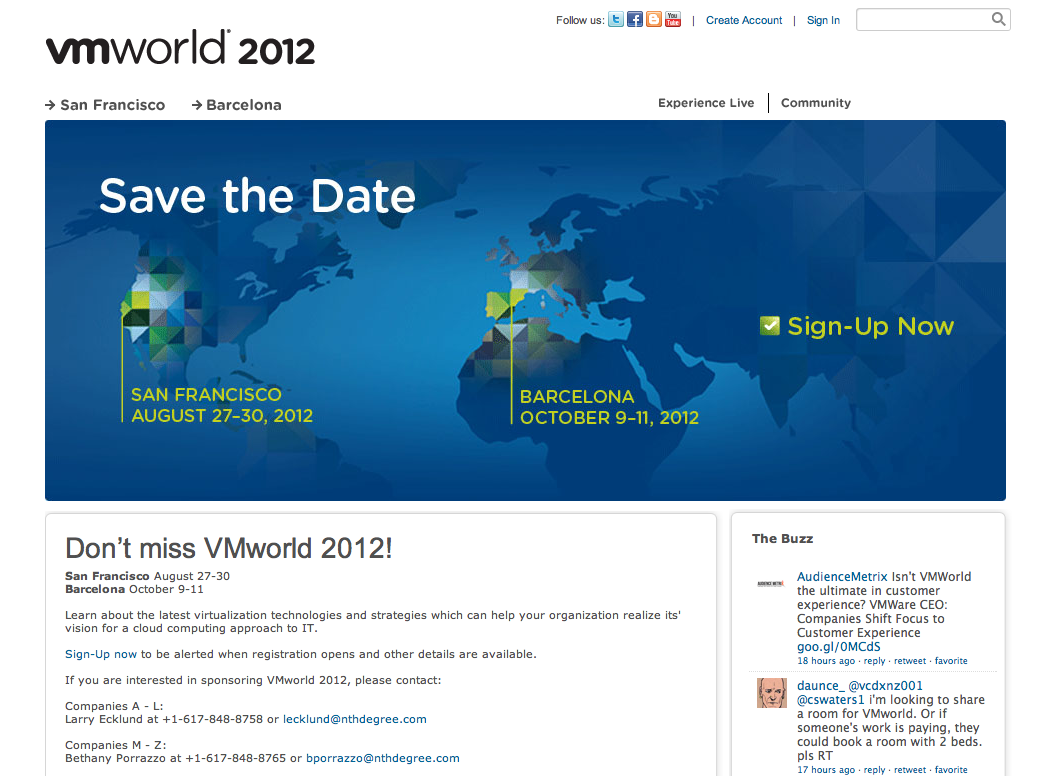Viewport: 1048px width, 776px height.
Task: Click Barcelona October 9-11 banner text
Action: tap(610, 407)
